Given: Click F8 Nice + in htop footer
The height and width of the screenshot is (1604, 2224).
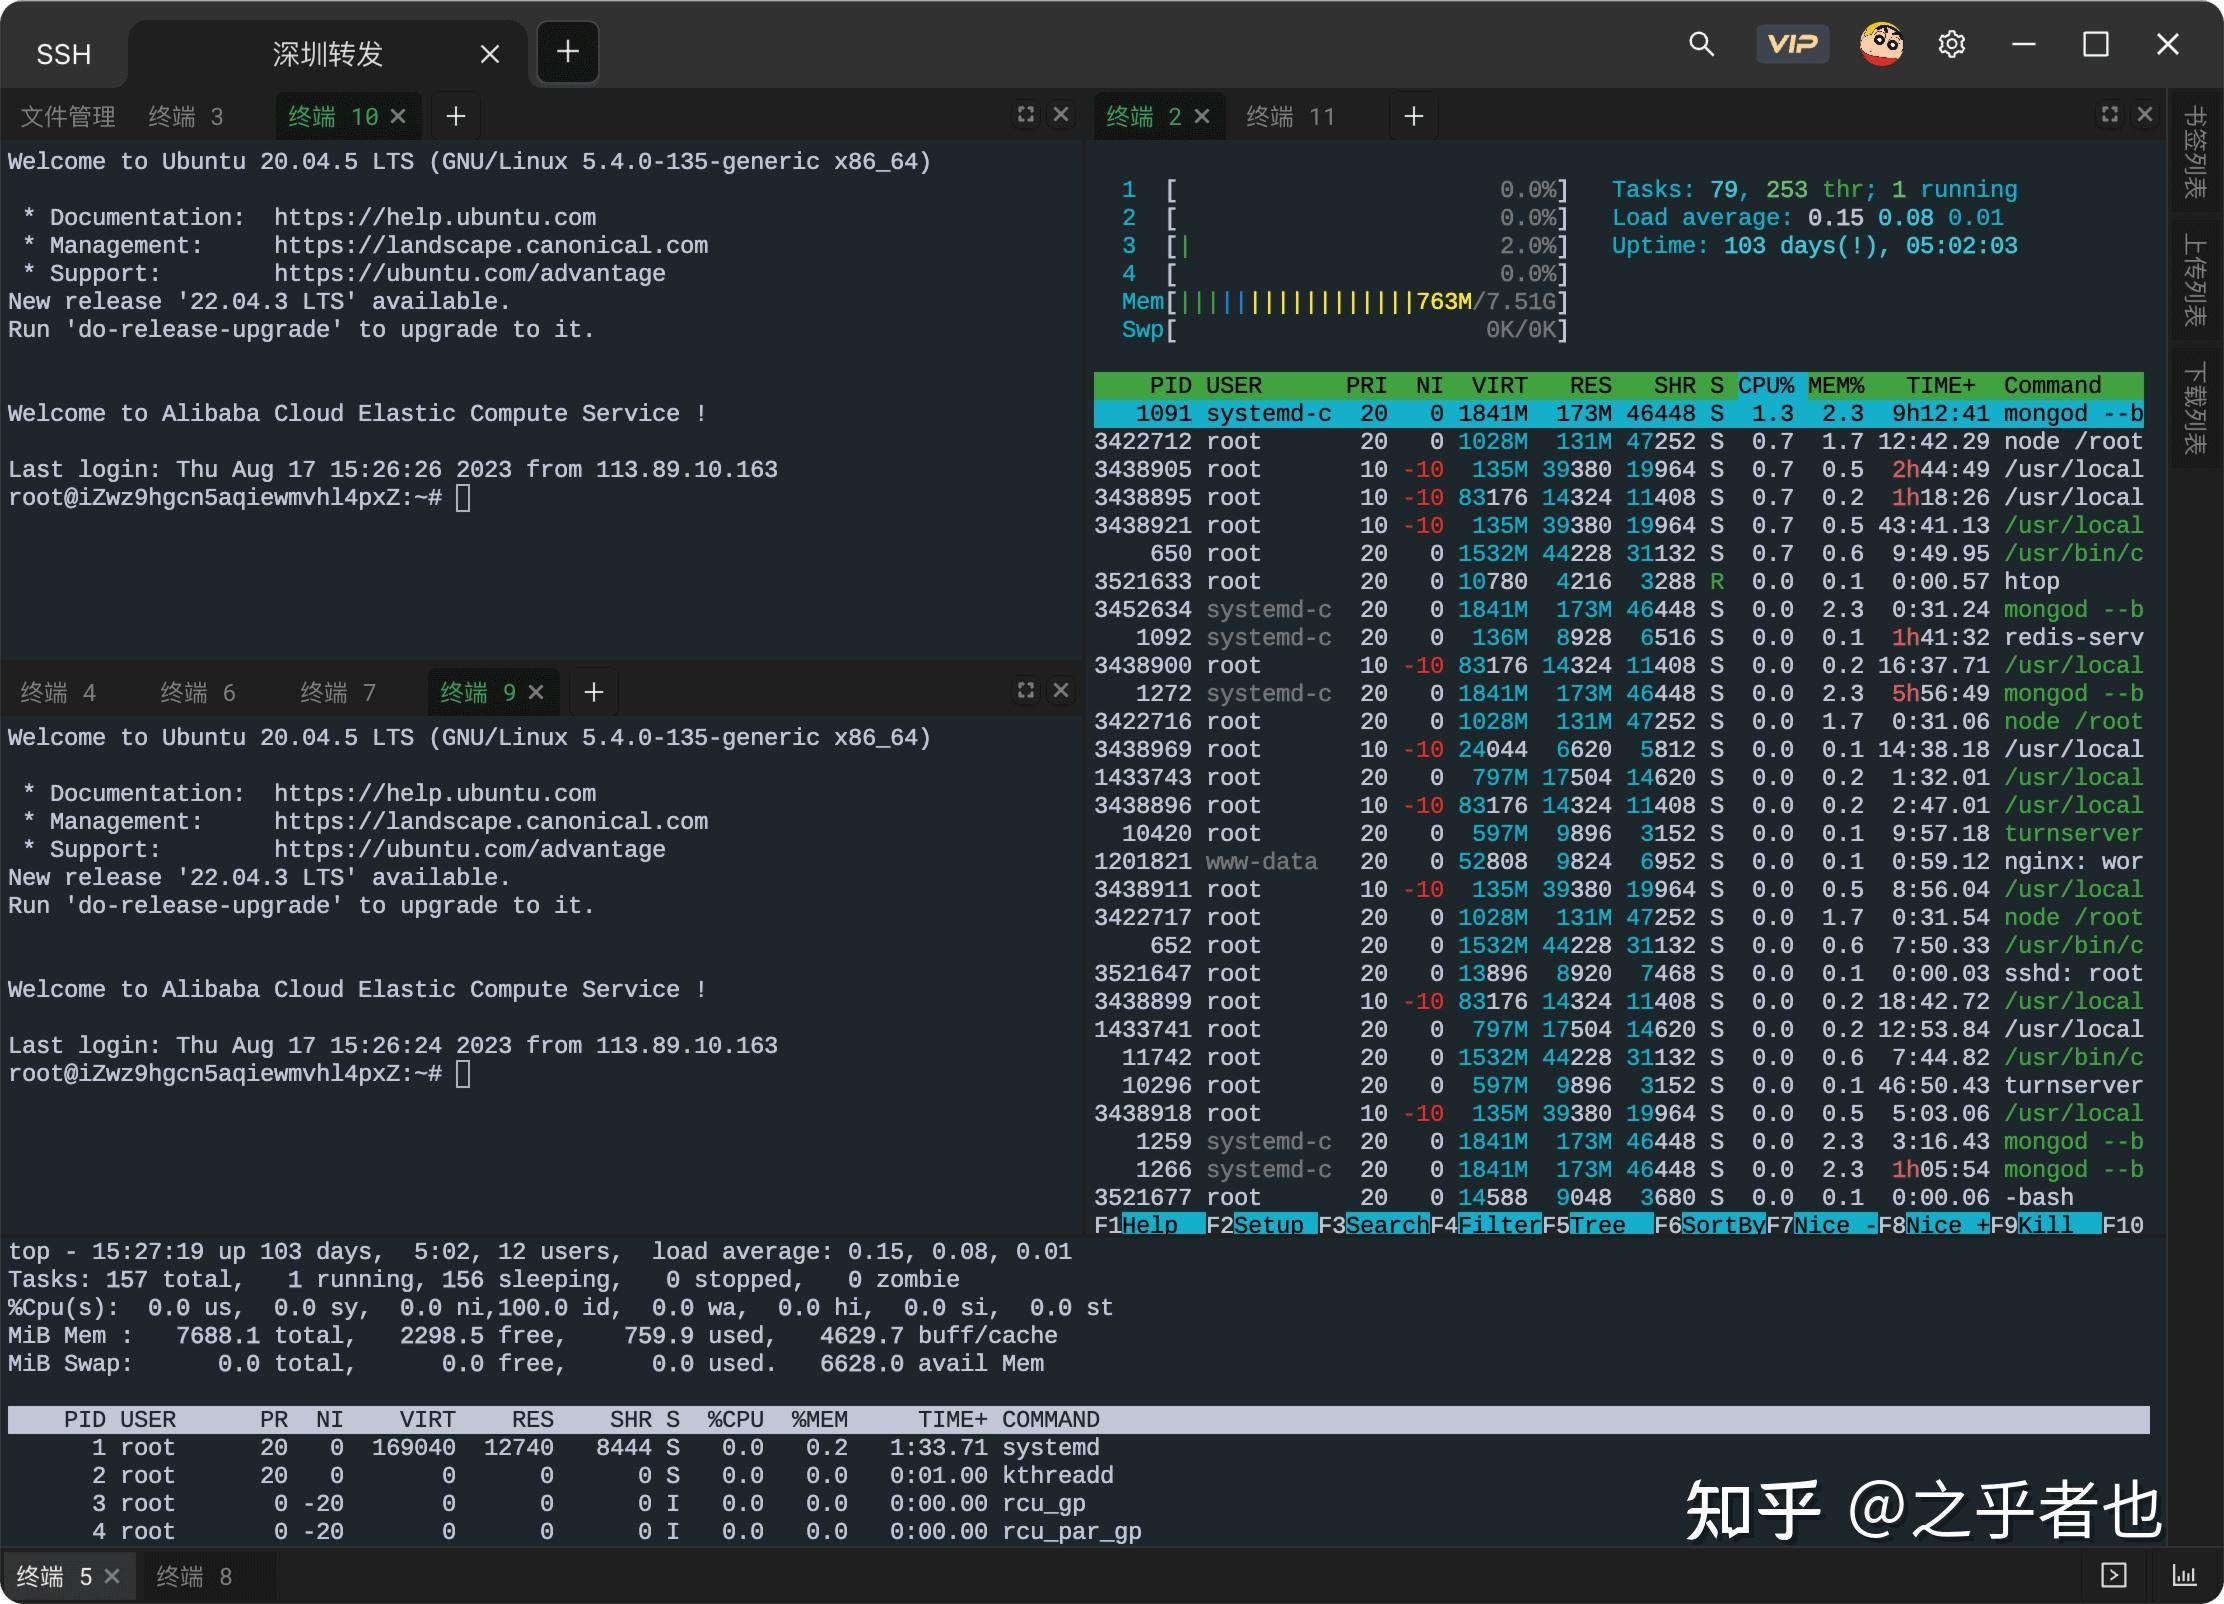Looking at the screenshot, I should coord(1934,1225).
